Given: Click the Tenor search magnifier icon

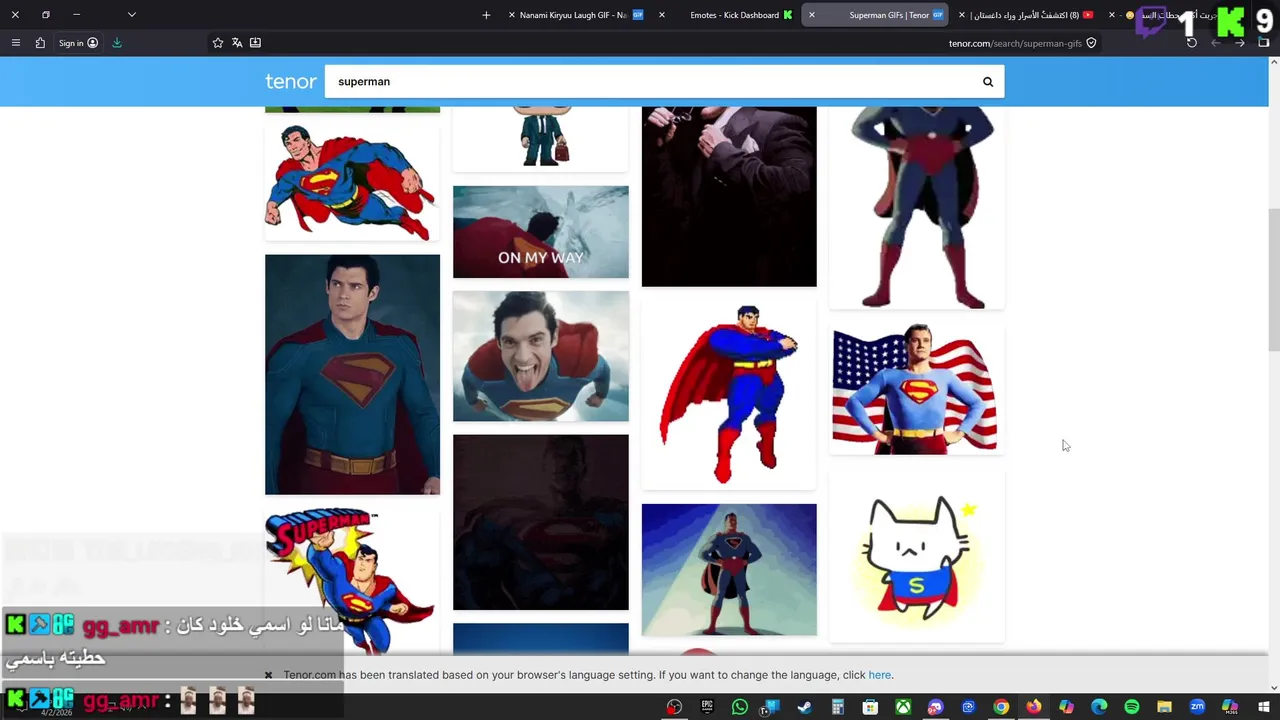Looking at the screenshot, I should 988,82.
